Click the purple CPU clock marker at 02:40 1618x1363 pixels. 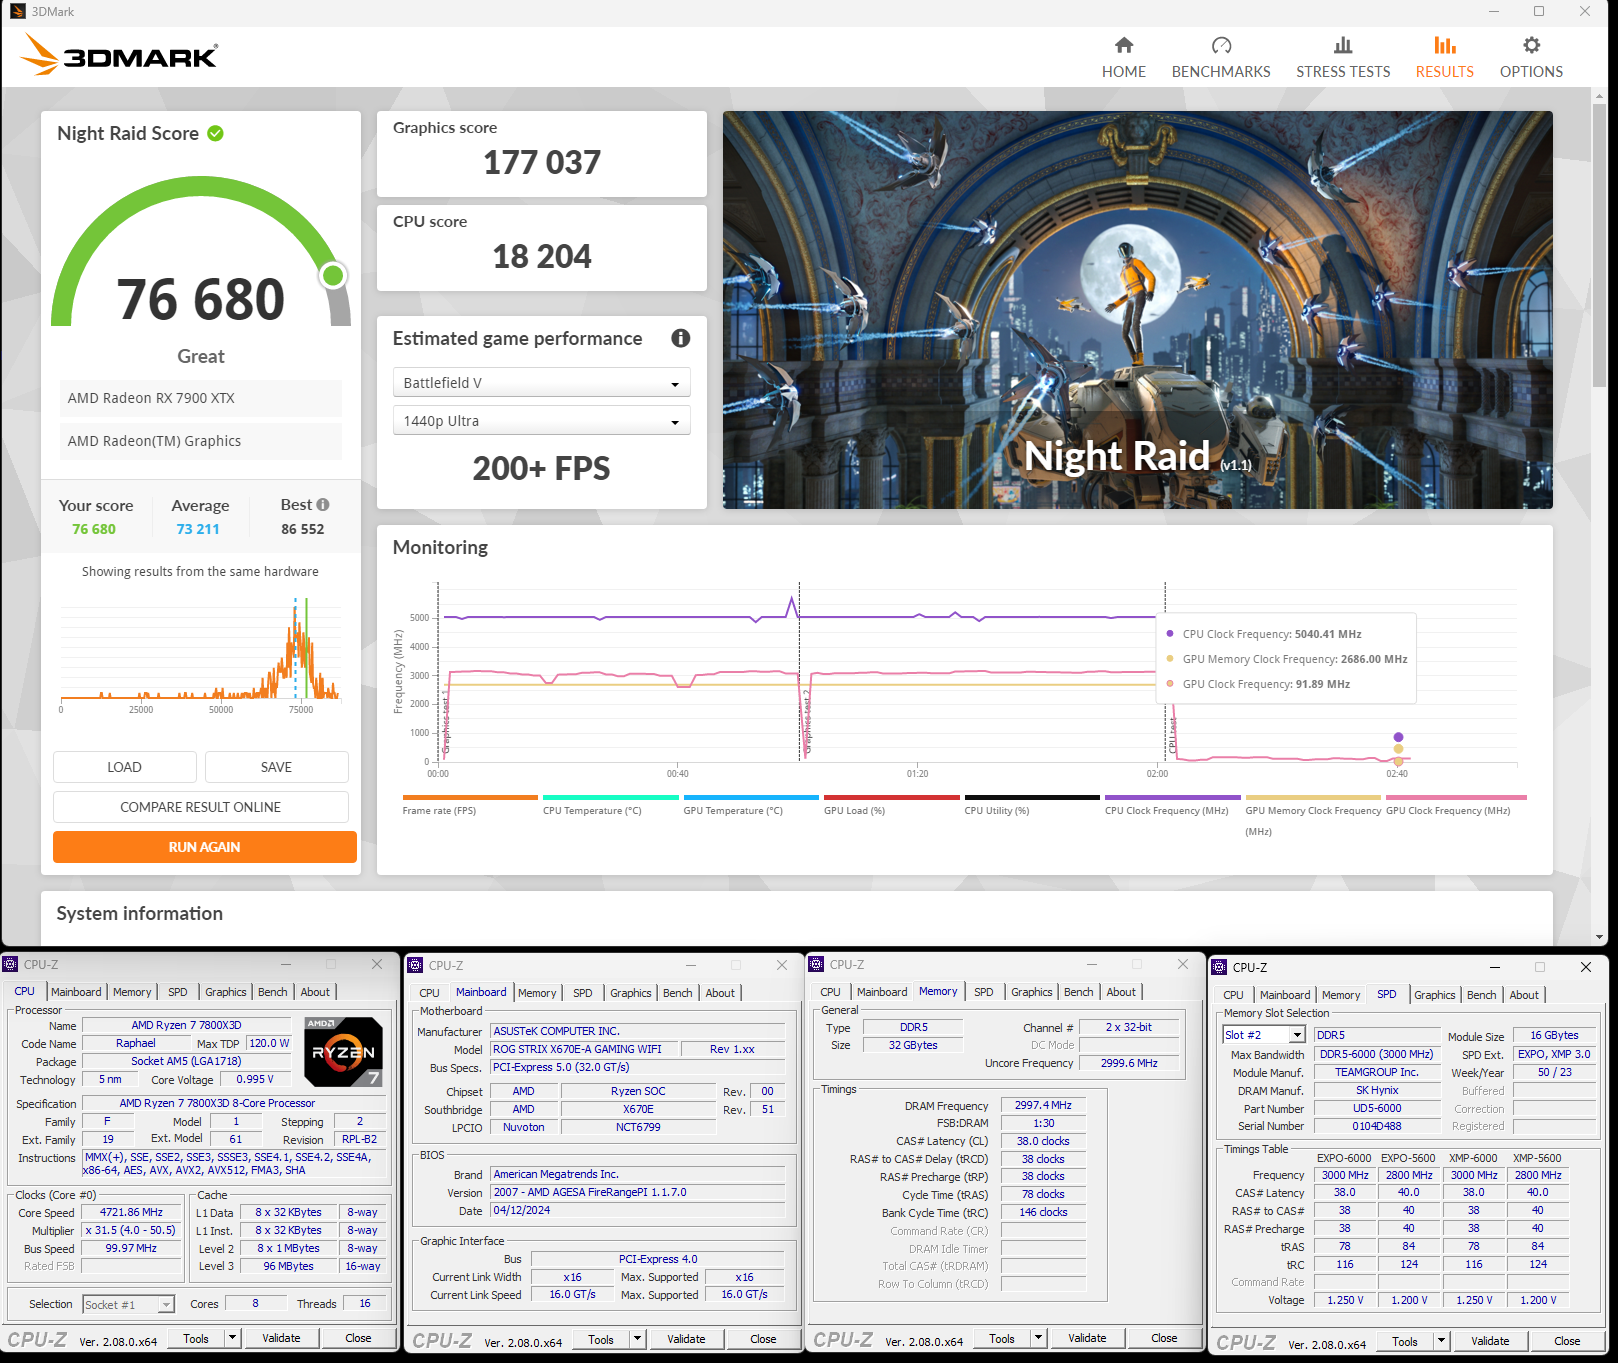[1398, 737]
